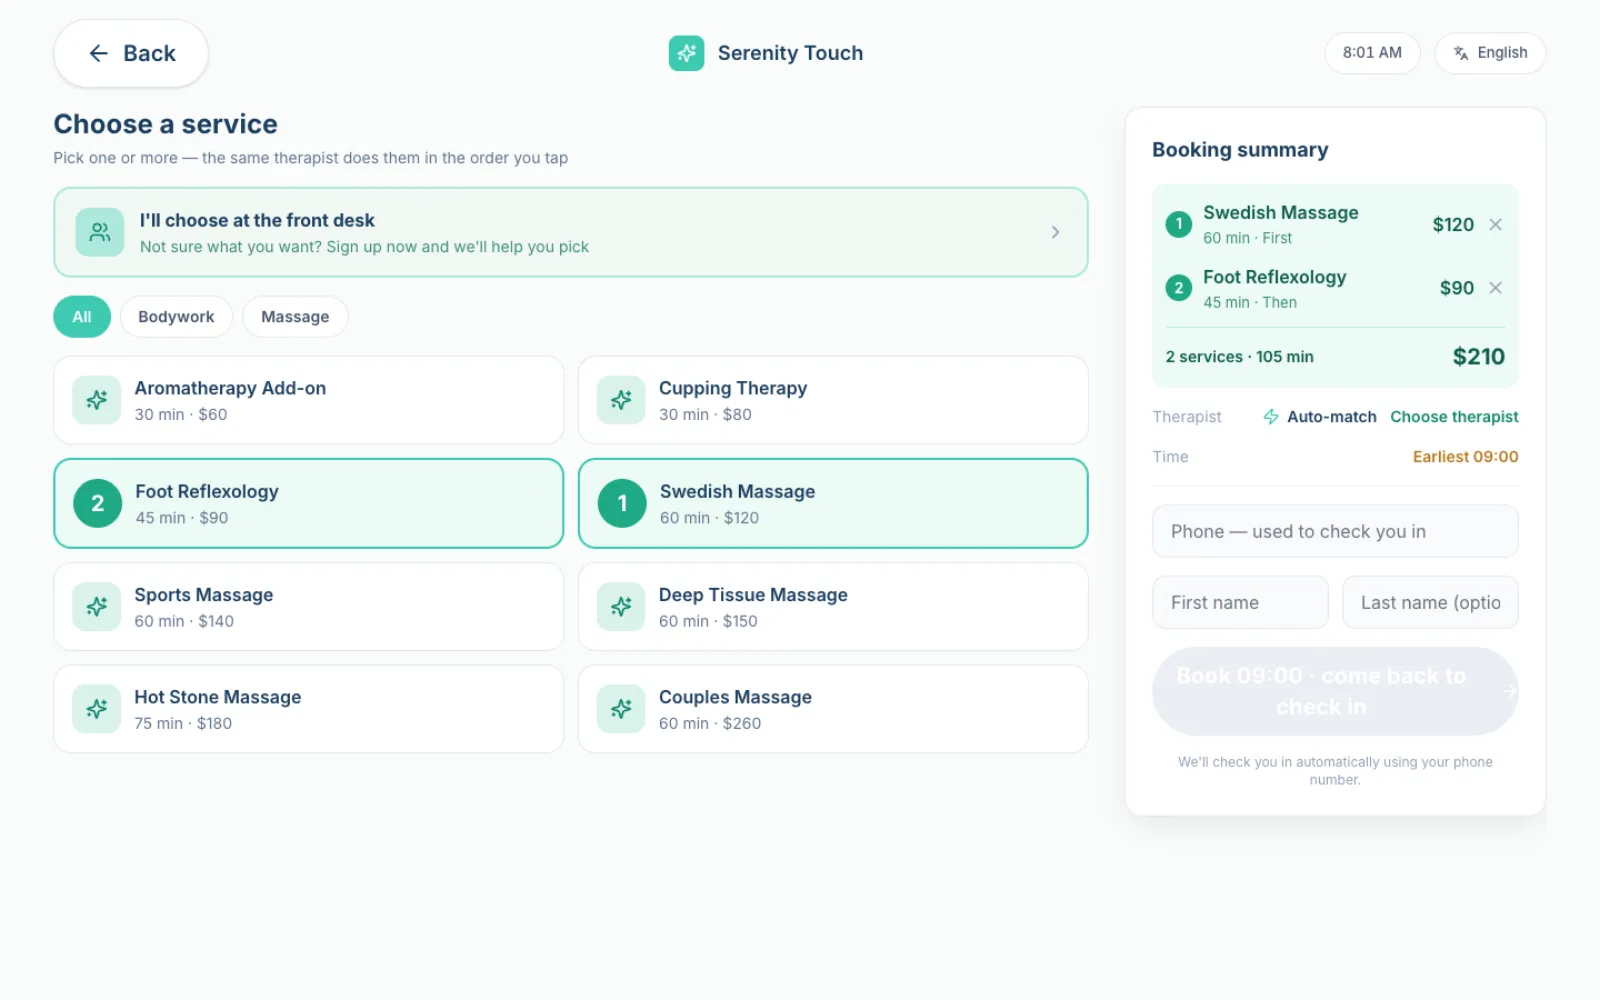The height and width of the screenshot is (1000, 1600).
Task: Open the Earliest 09:00 time picker
Action: (x=1465, y=457)
